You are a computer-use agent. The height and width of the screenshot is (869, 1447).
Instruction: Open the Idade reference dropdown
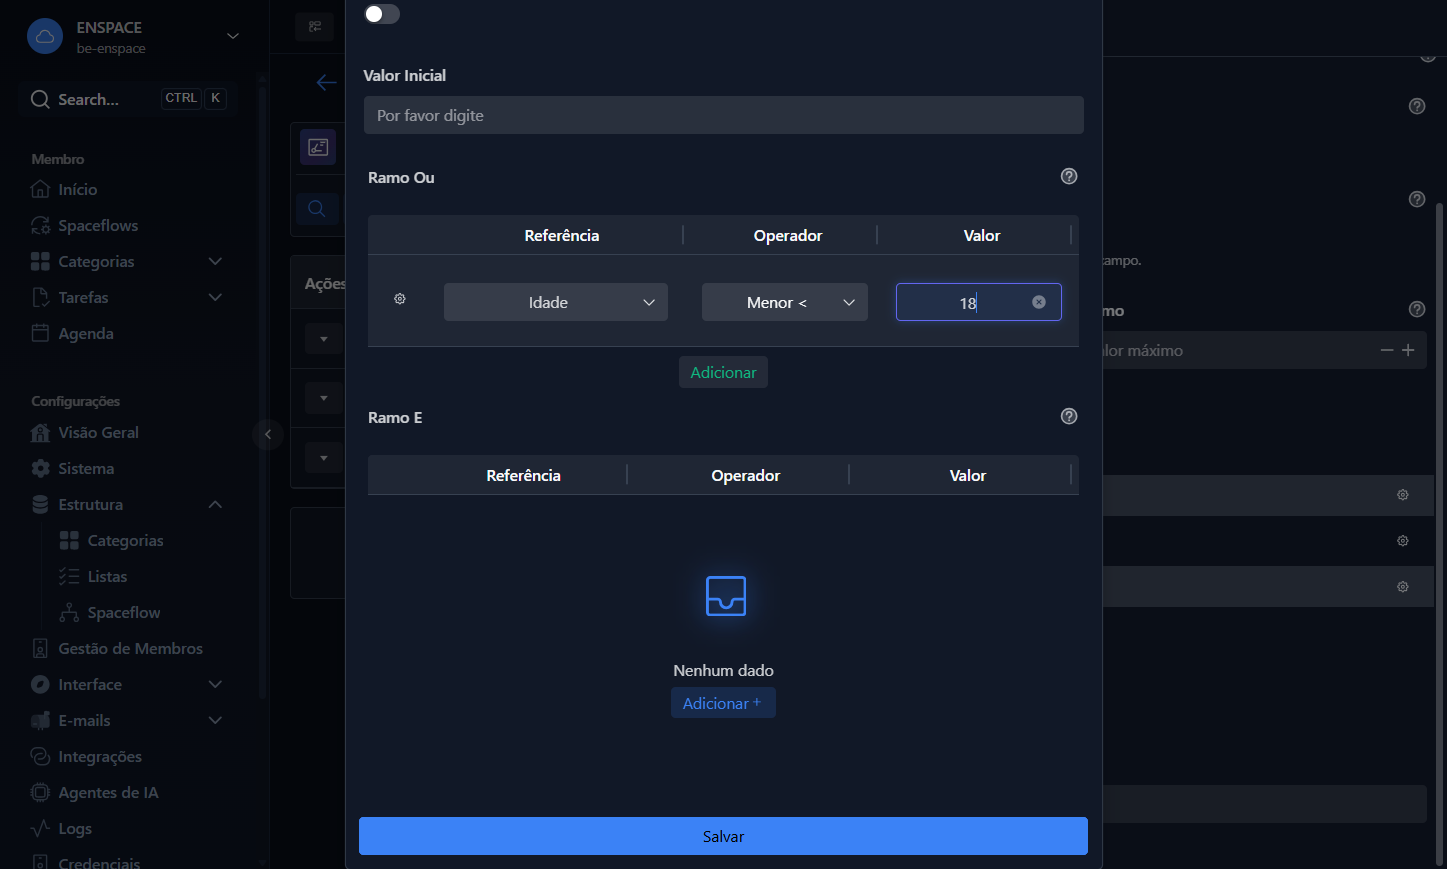(x=556, y=302)
